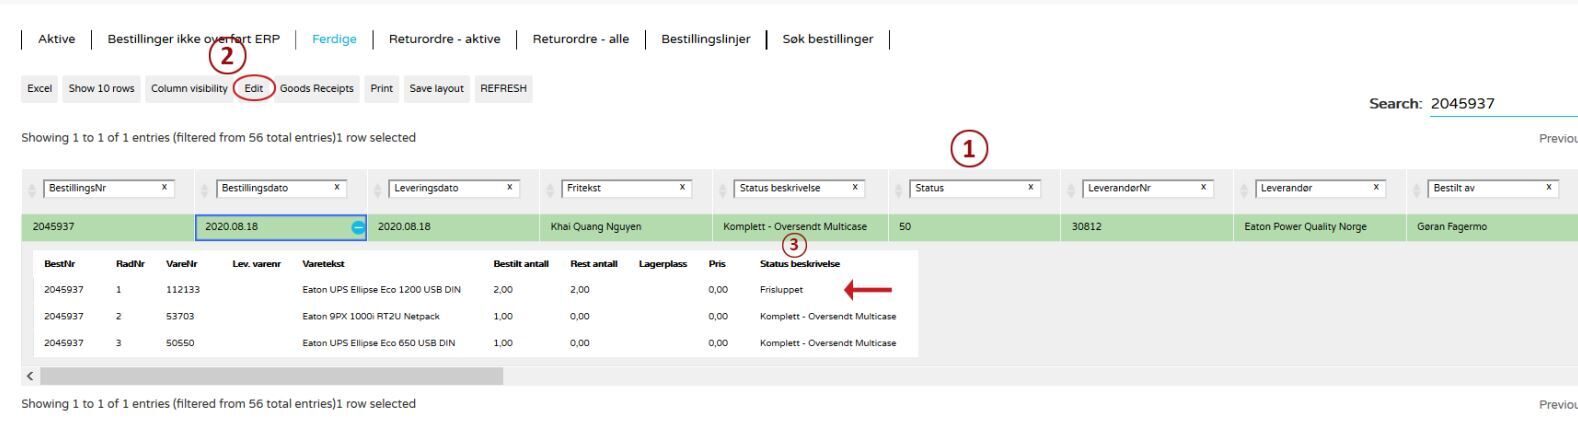Open Show 10 rows menu
This screenshot has height=425, width=1578.
pos(101,88)
